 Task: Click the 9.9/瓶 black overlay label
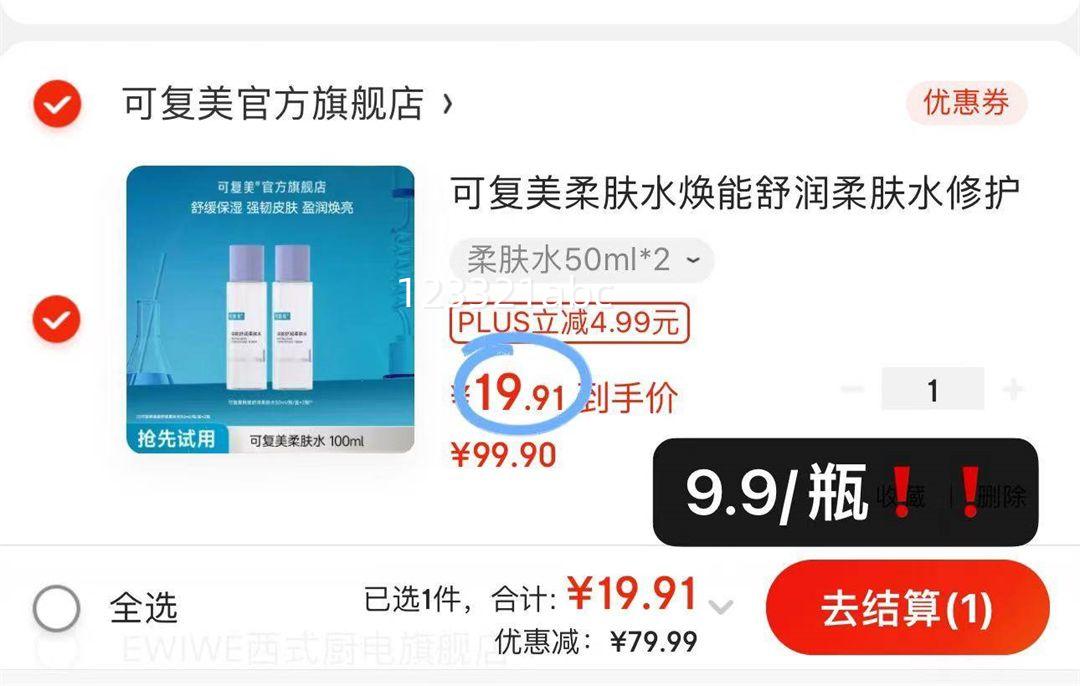click(845, 492)
